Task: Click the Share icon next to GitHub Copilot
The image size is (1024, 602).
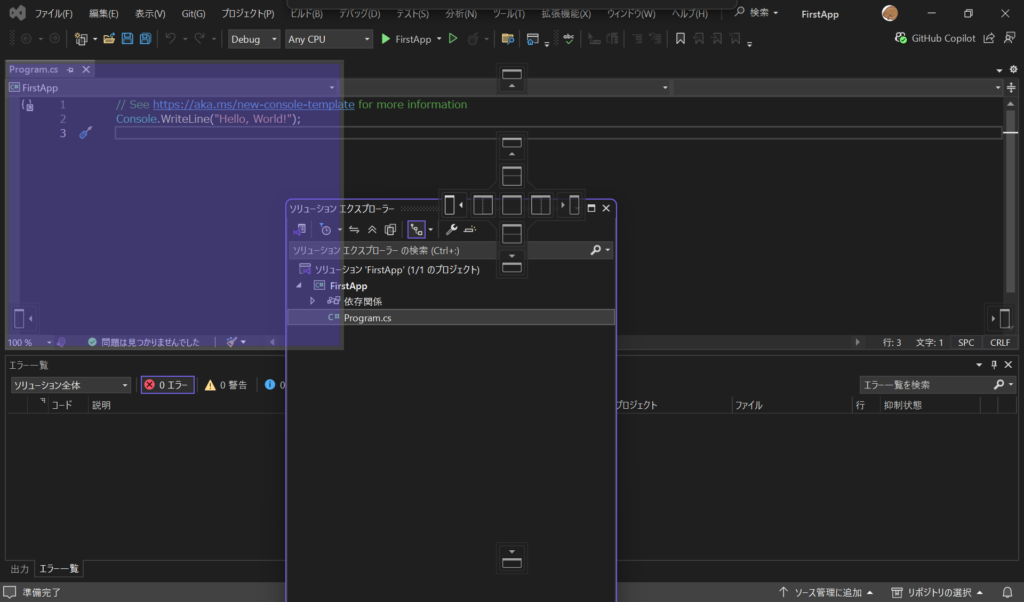Action: pyautogui.click(x=989, y=39)
